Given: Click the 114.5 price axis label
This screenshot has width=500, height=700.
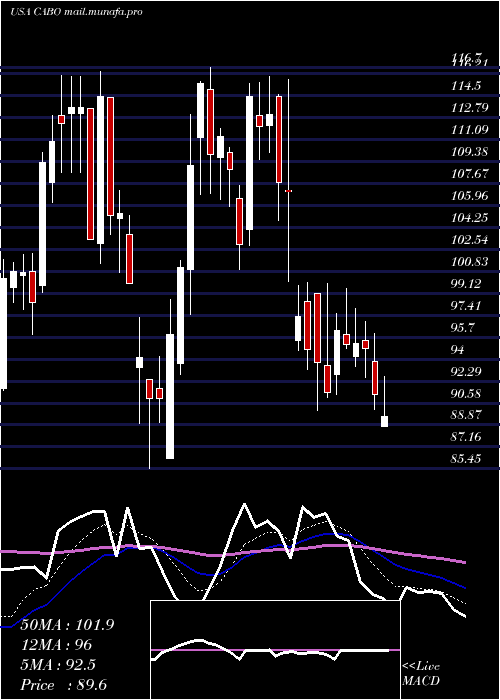Looking at the screenshot, I should point(466,86).
